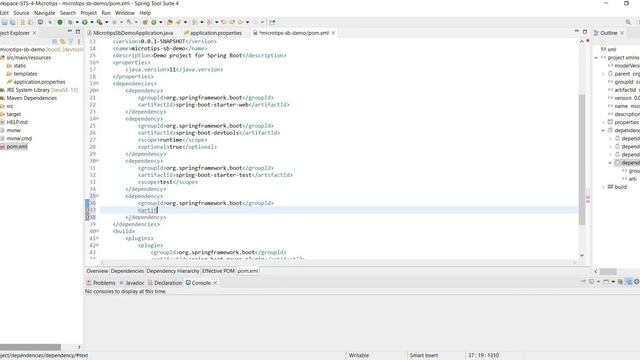Click the Search magnifier icon in top-right toolbar

click(628, 22)
